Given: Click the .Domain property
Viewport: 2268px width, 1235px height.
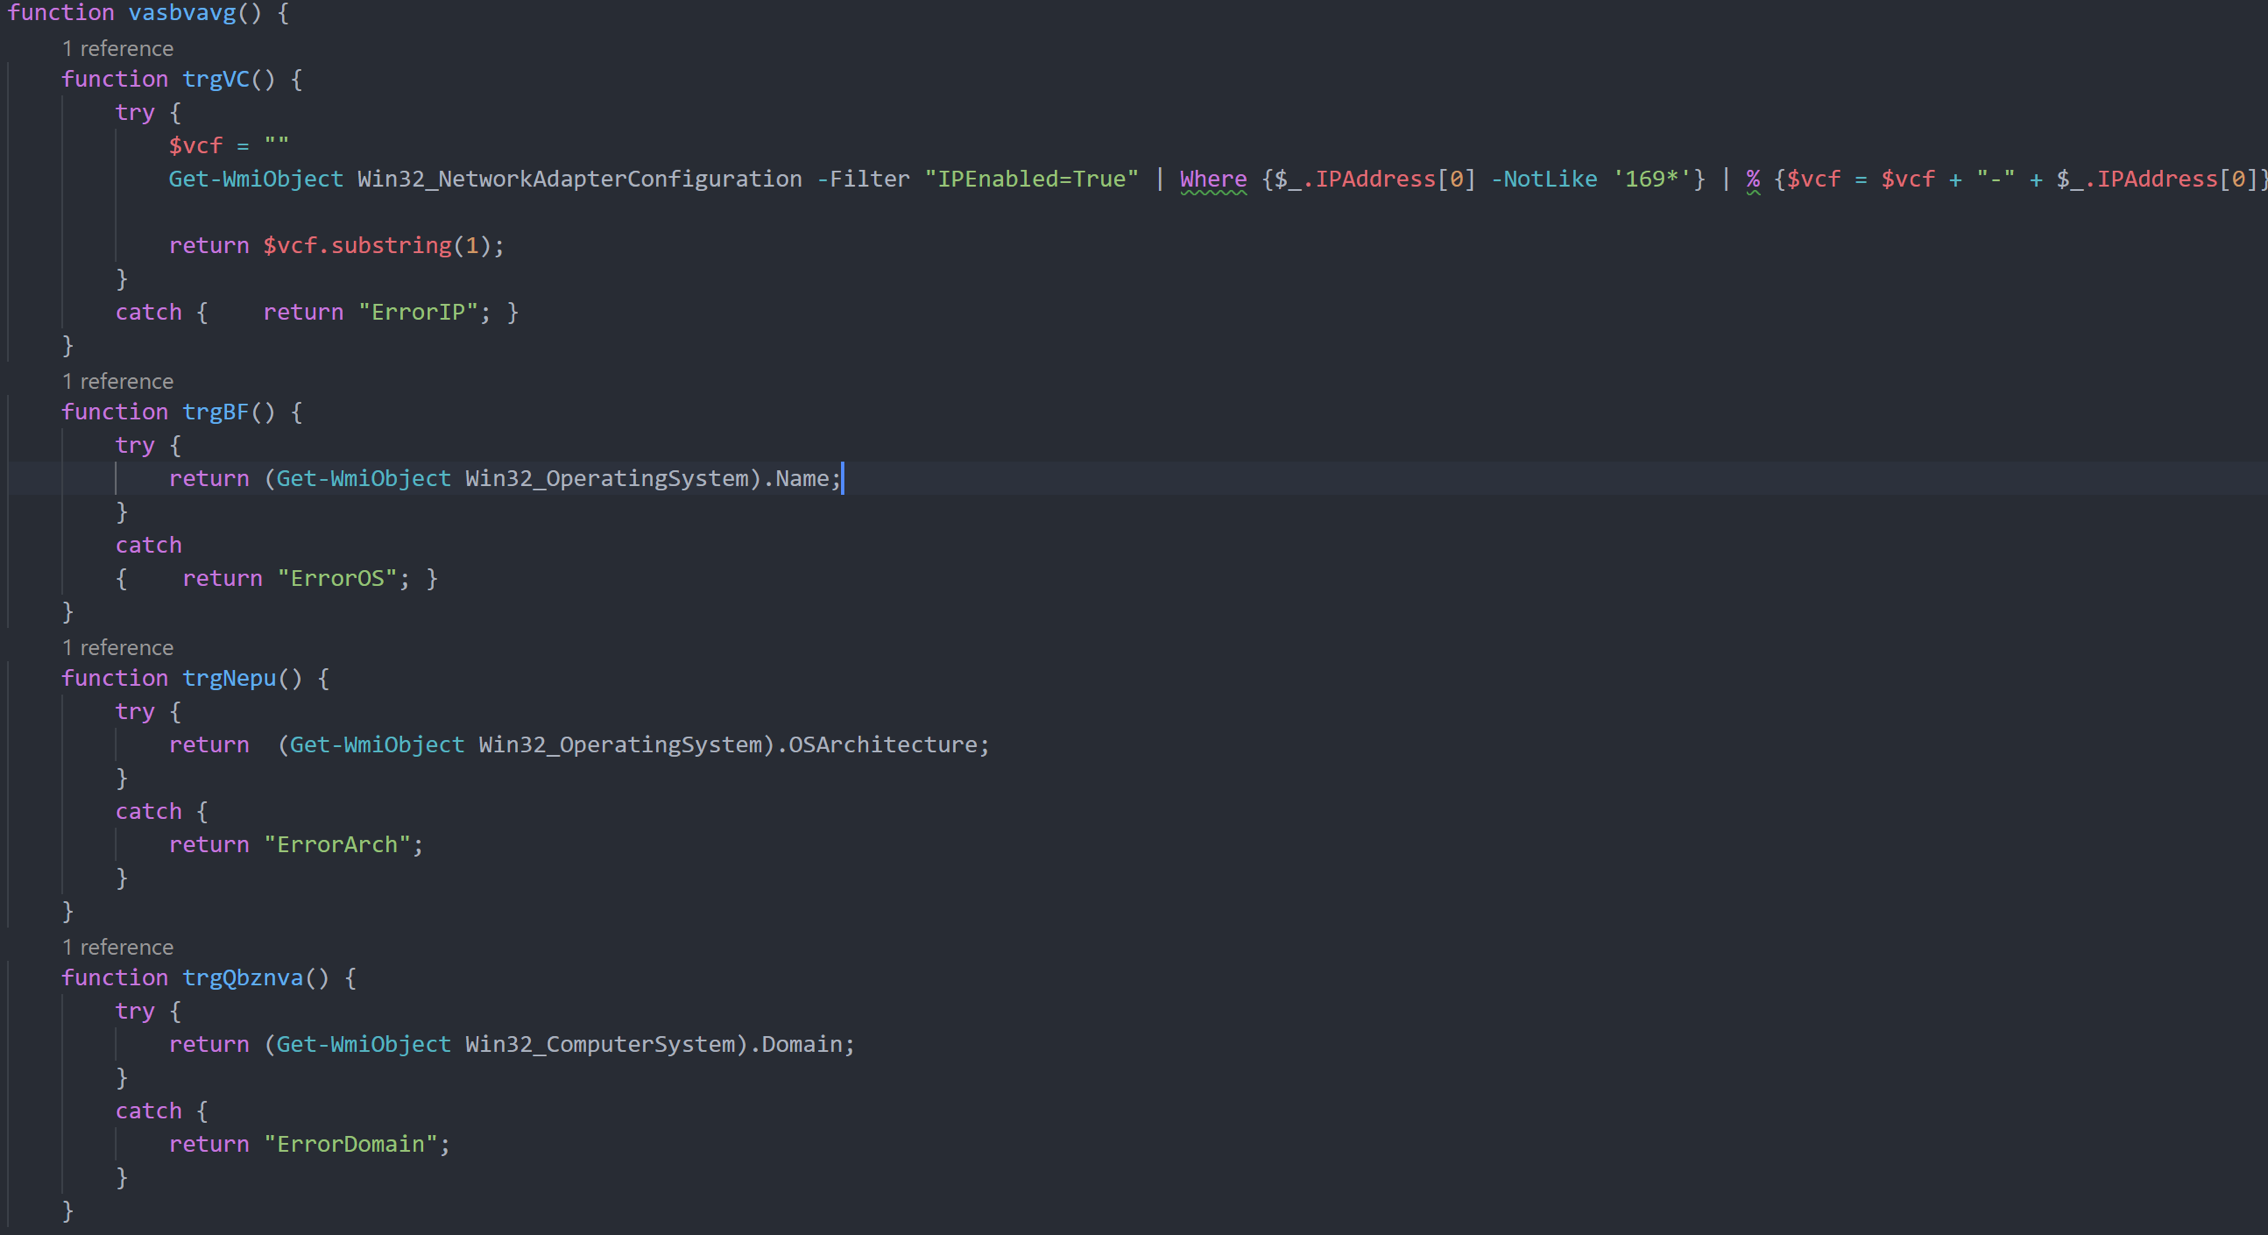Looking at the screenshot, I should (x=796, y=1044).
